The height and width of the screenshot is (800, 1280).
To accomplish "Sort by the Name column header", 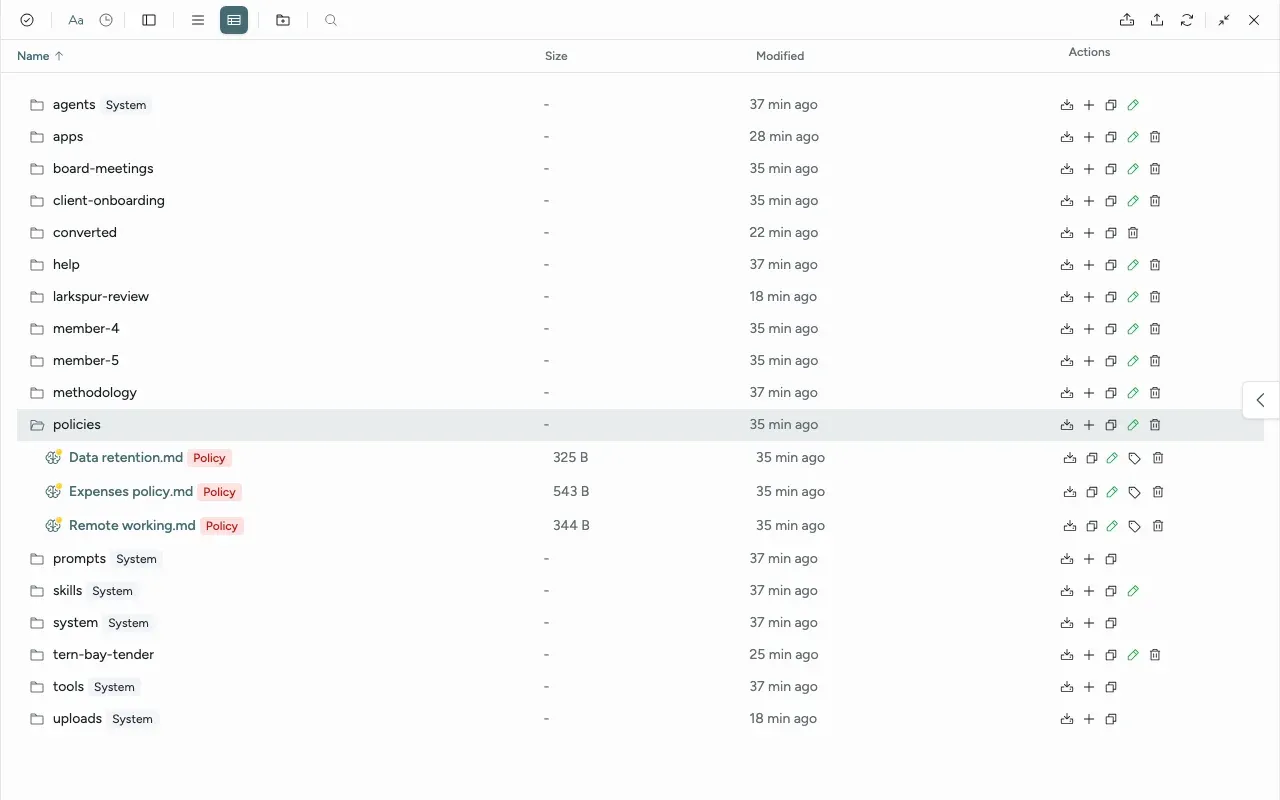I will [x=40, y=56].
